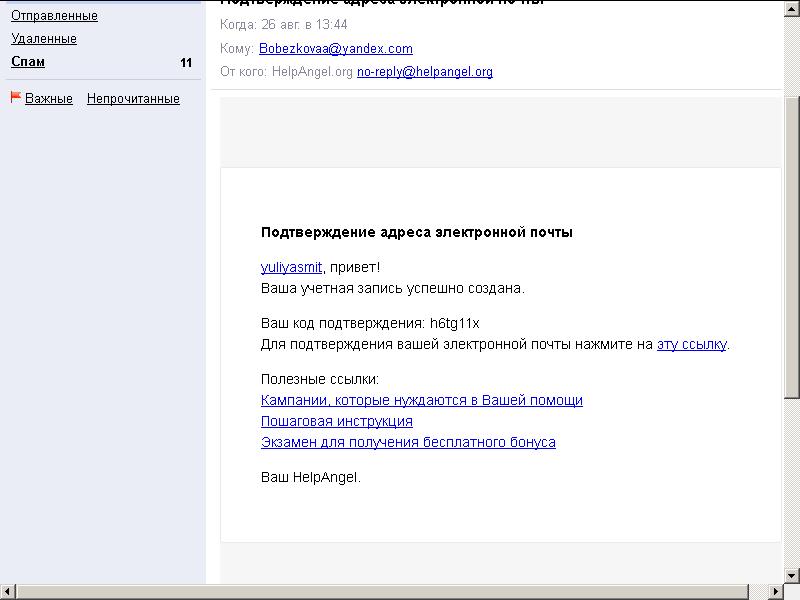Open the yuliyasmit profile link
Image resolution: width=800 pixels, height=600 pixels.
tap(291, 267)
